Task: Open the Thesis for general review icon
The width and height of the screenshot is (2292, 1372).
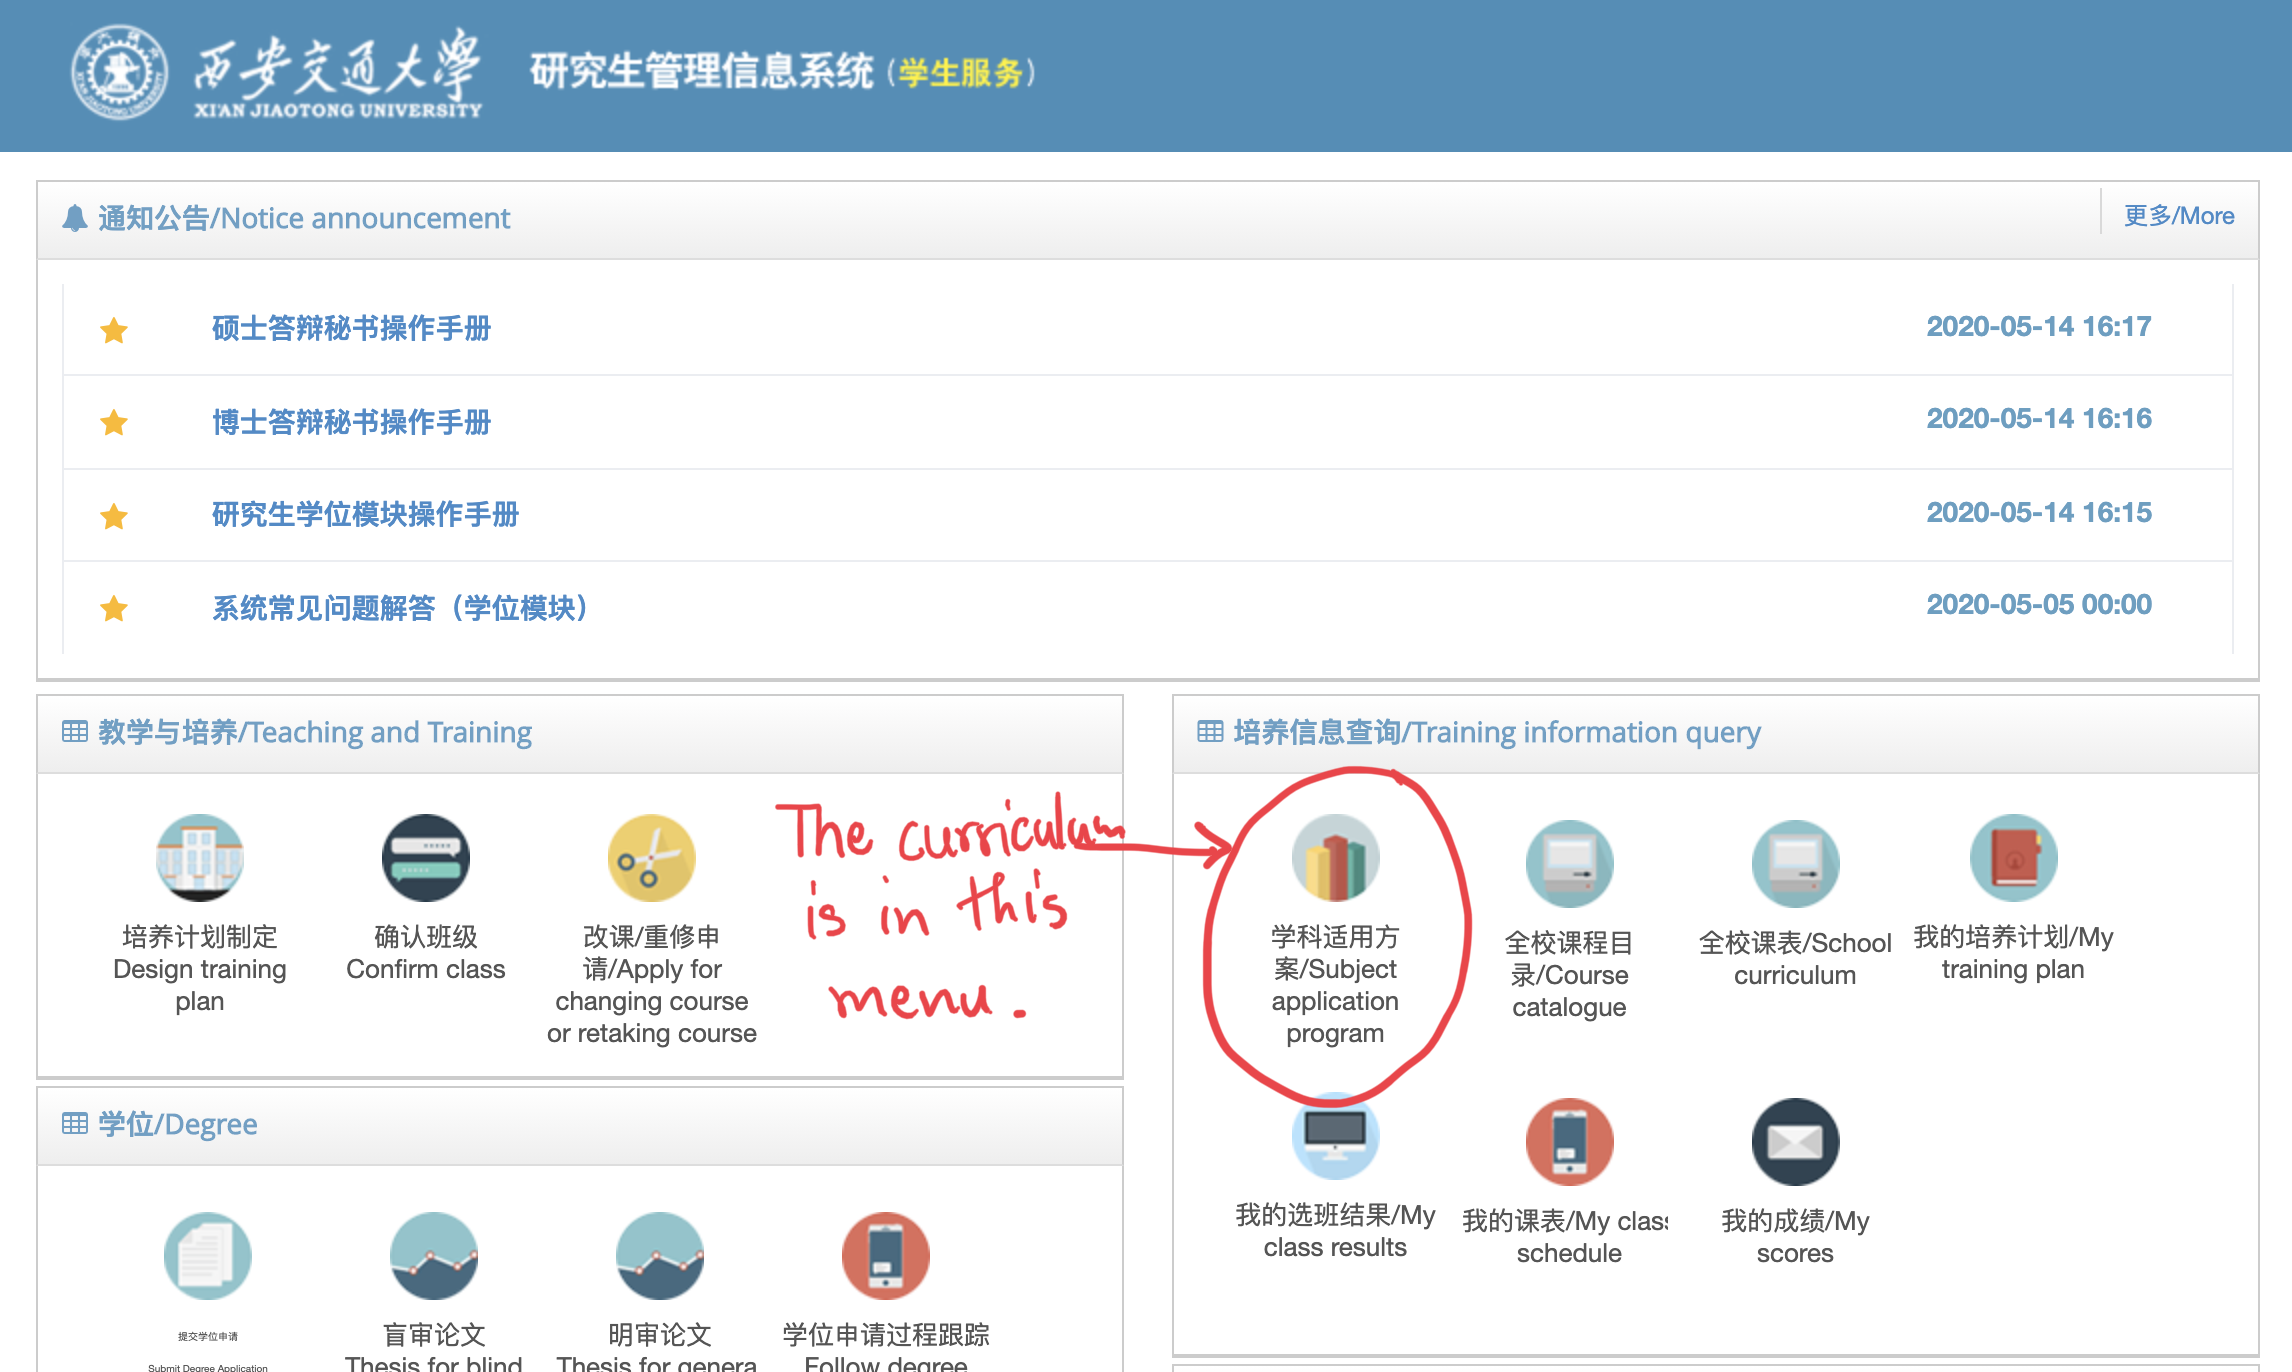Action: point(660,1256)
